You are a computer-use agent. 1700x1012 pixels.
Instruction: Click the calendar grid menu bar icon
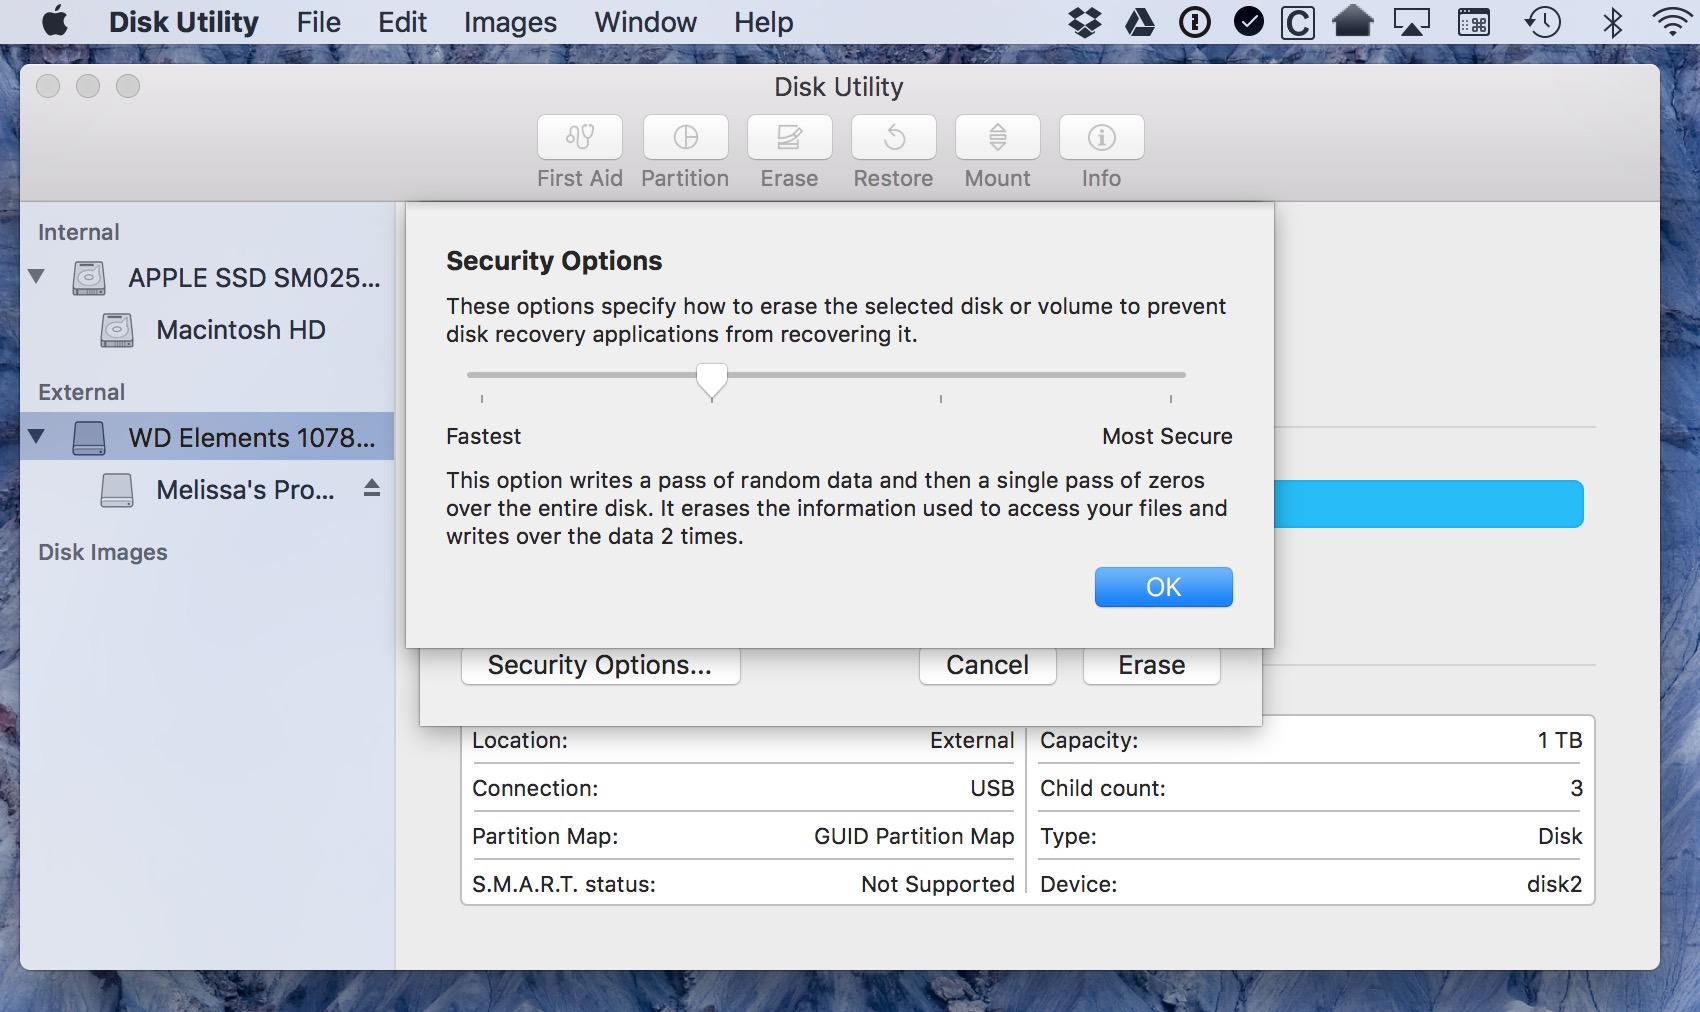[1473, 22]
